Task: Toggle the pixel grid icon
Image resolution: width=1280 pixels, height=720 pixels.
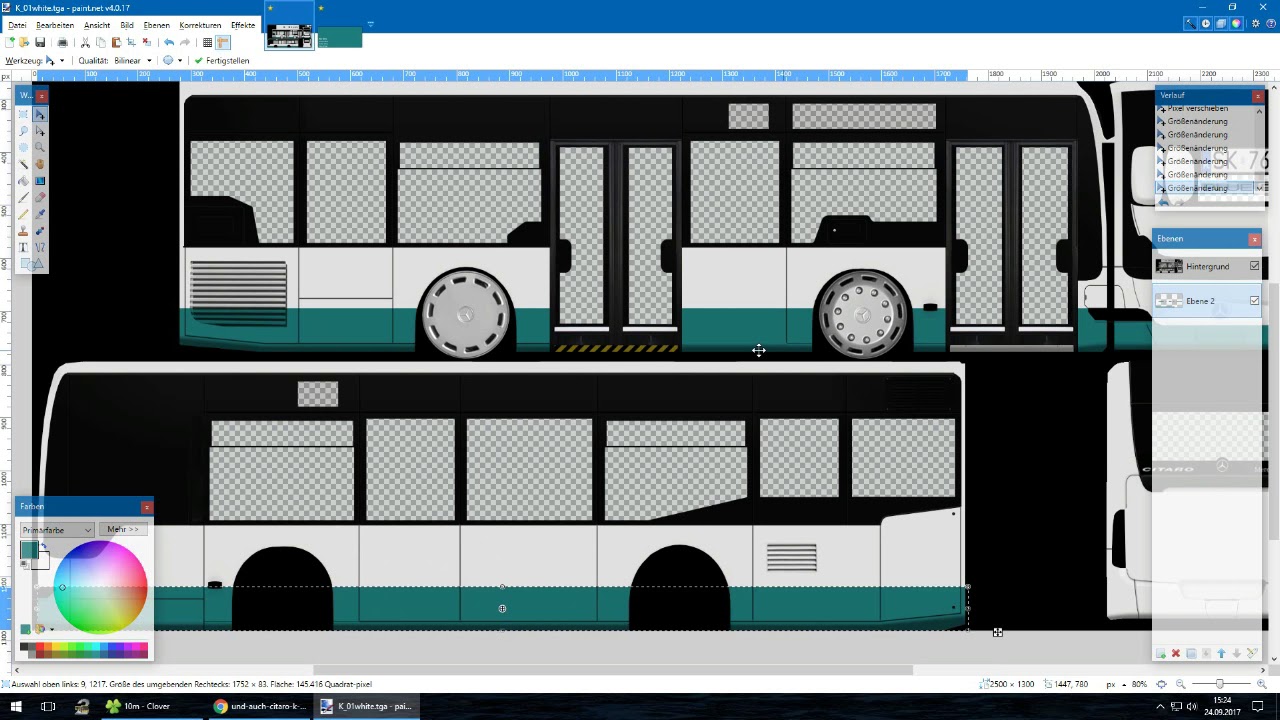Action: coord(207,42)
